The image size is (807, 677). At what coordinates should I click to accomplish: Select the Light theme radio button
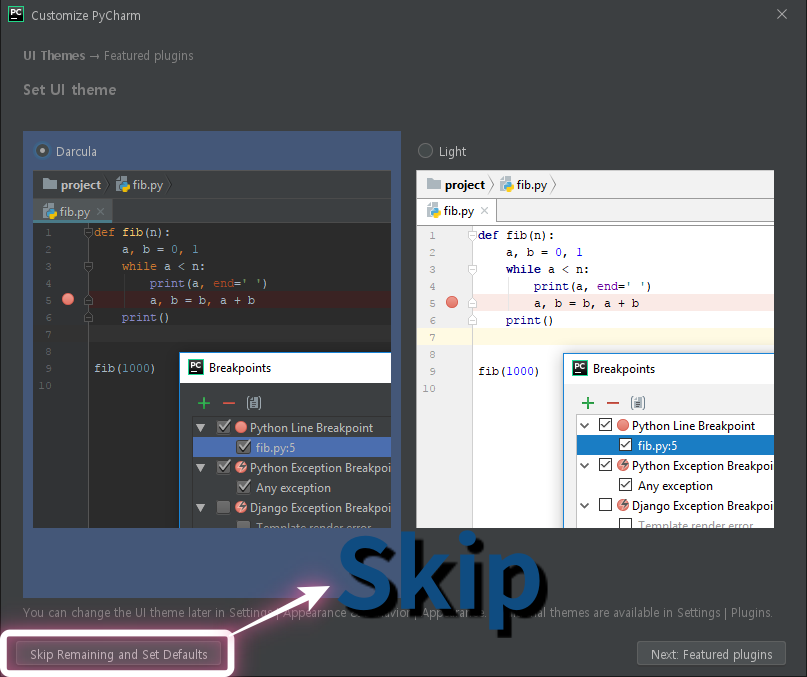425,151
